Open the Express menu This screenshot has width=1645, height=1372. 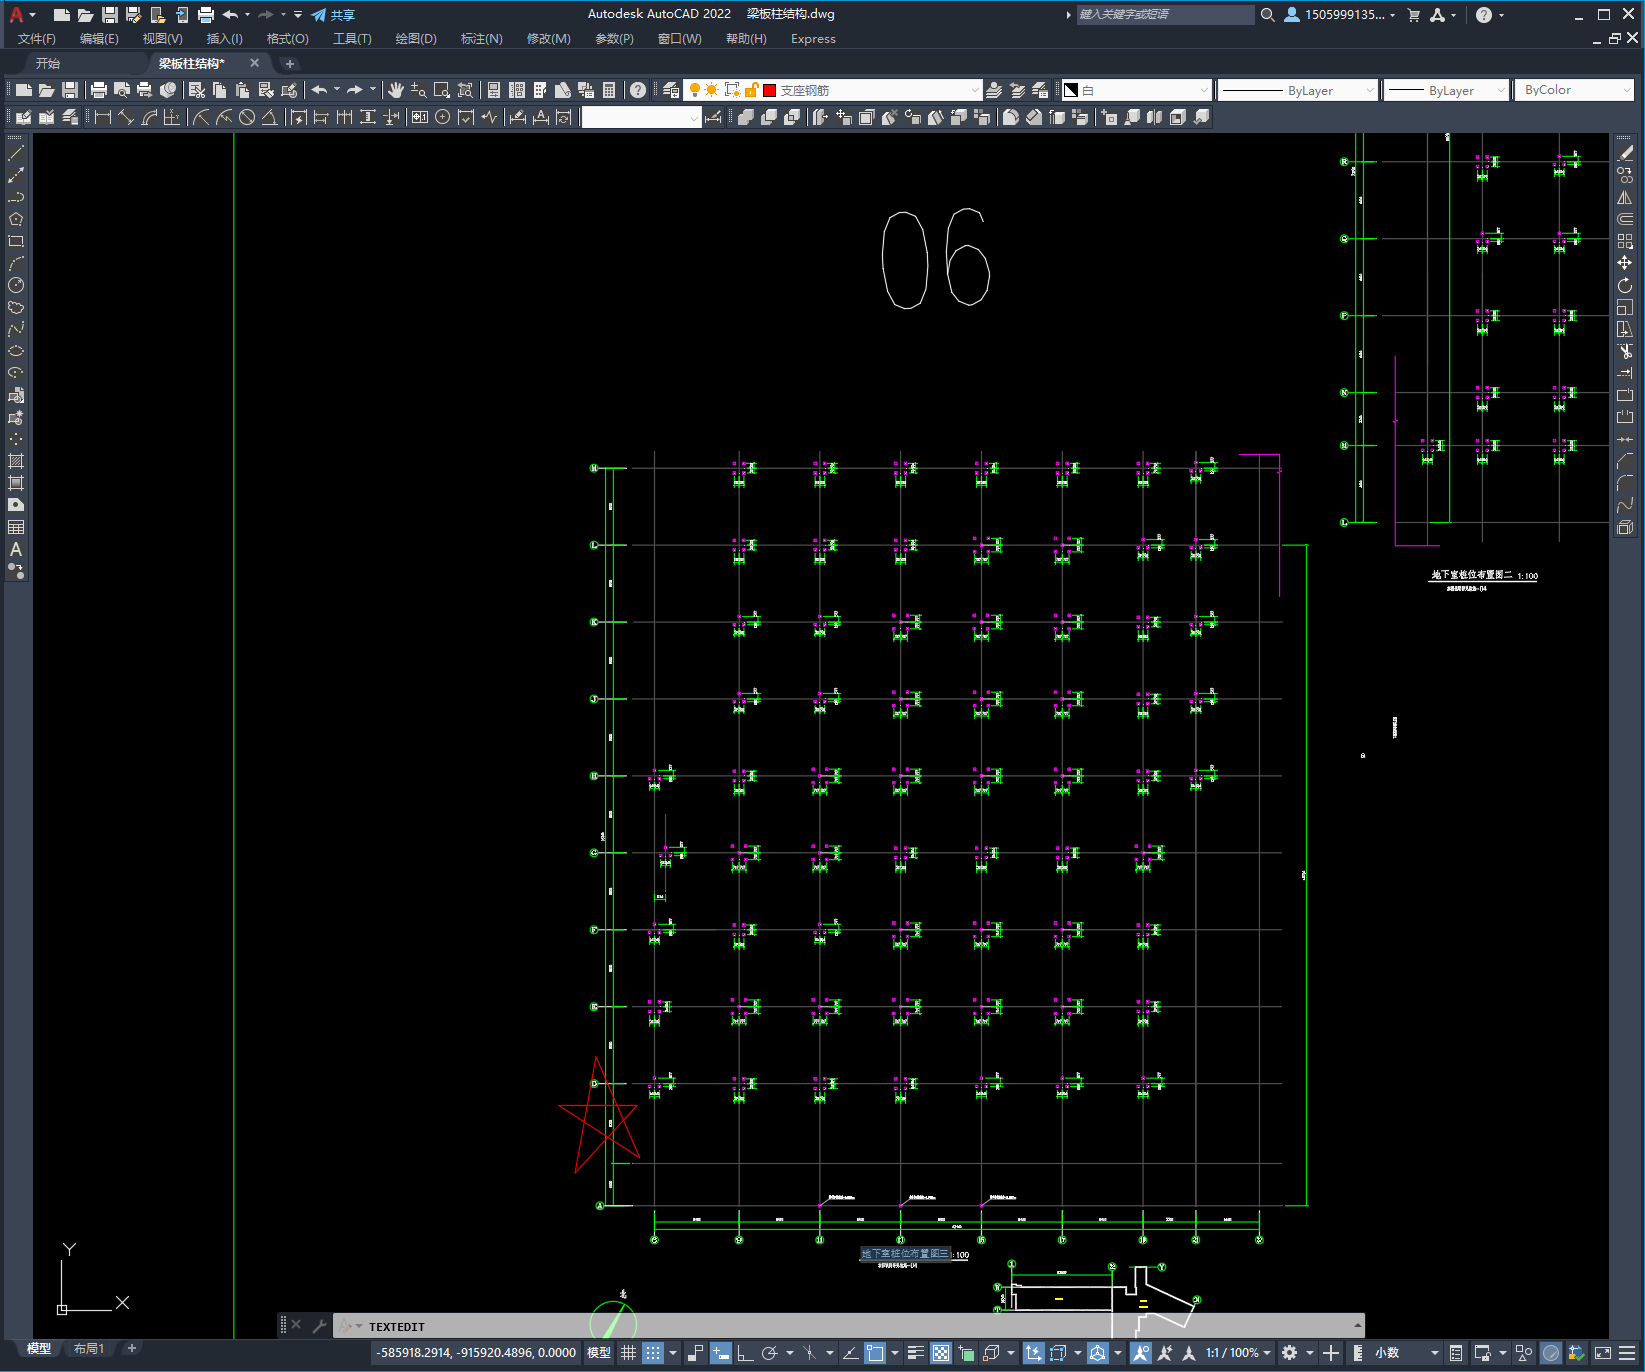[x=813, y=39]
